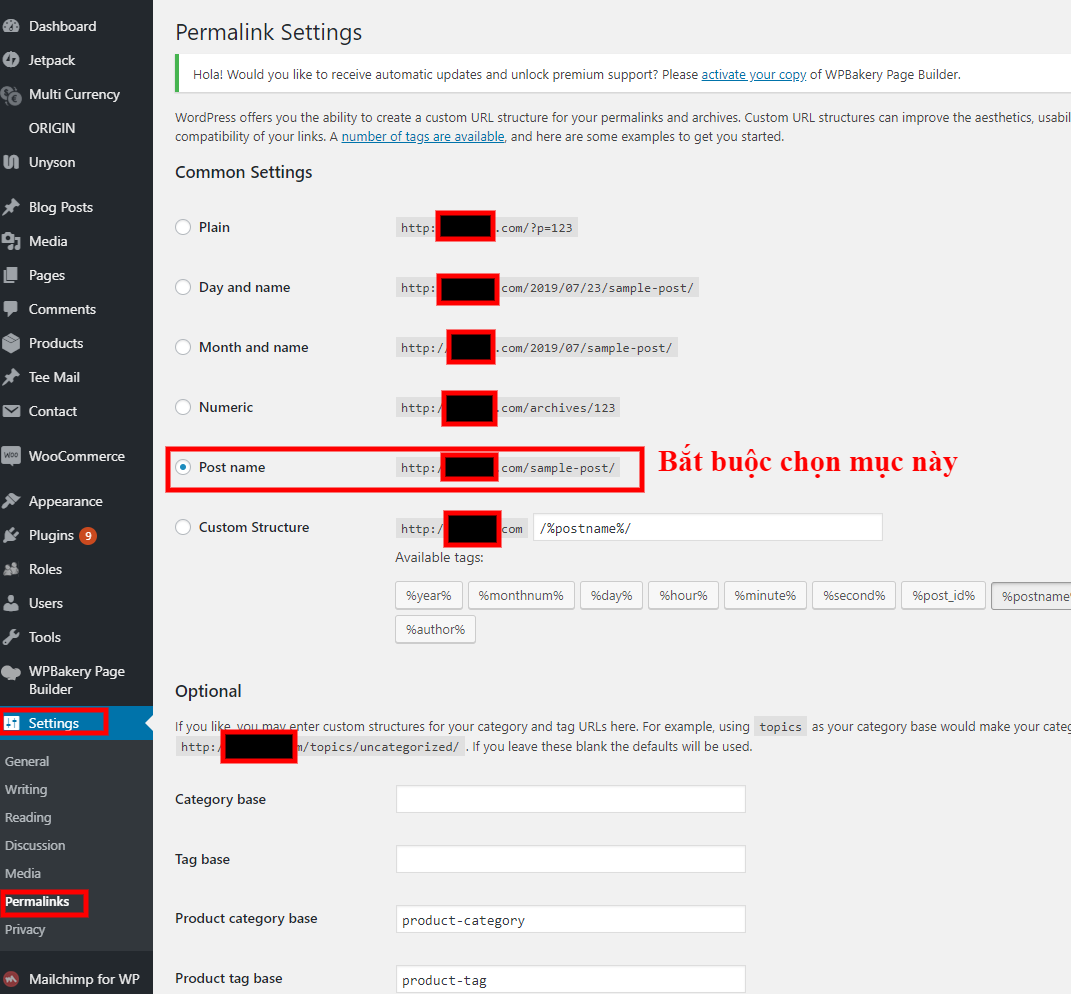Toggle the %postname% tag button
The height and width of the screenshot is (994, 1071).
1031,596
